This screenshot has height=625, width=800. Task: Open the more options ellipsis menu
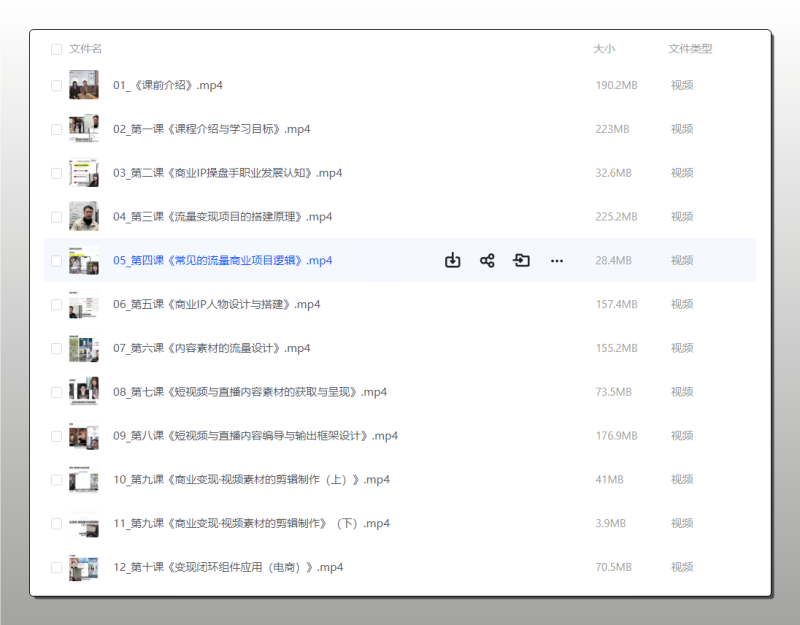point(557,261)
